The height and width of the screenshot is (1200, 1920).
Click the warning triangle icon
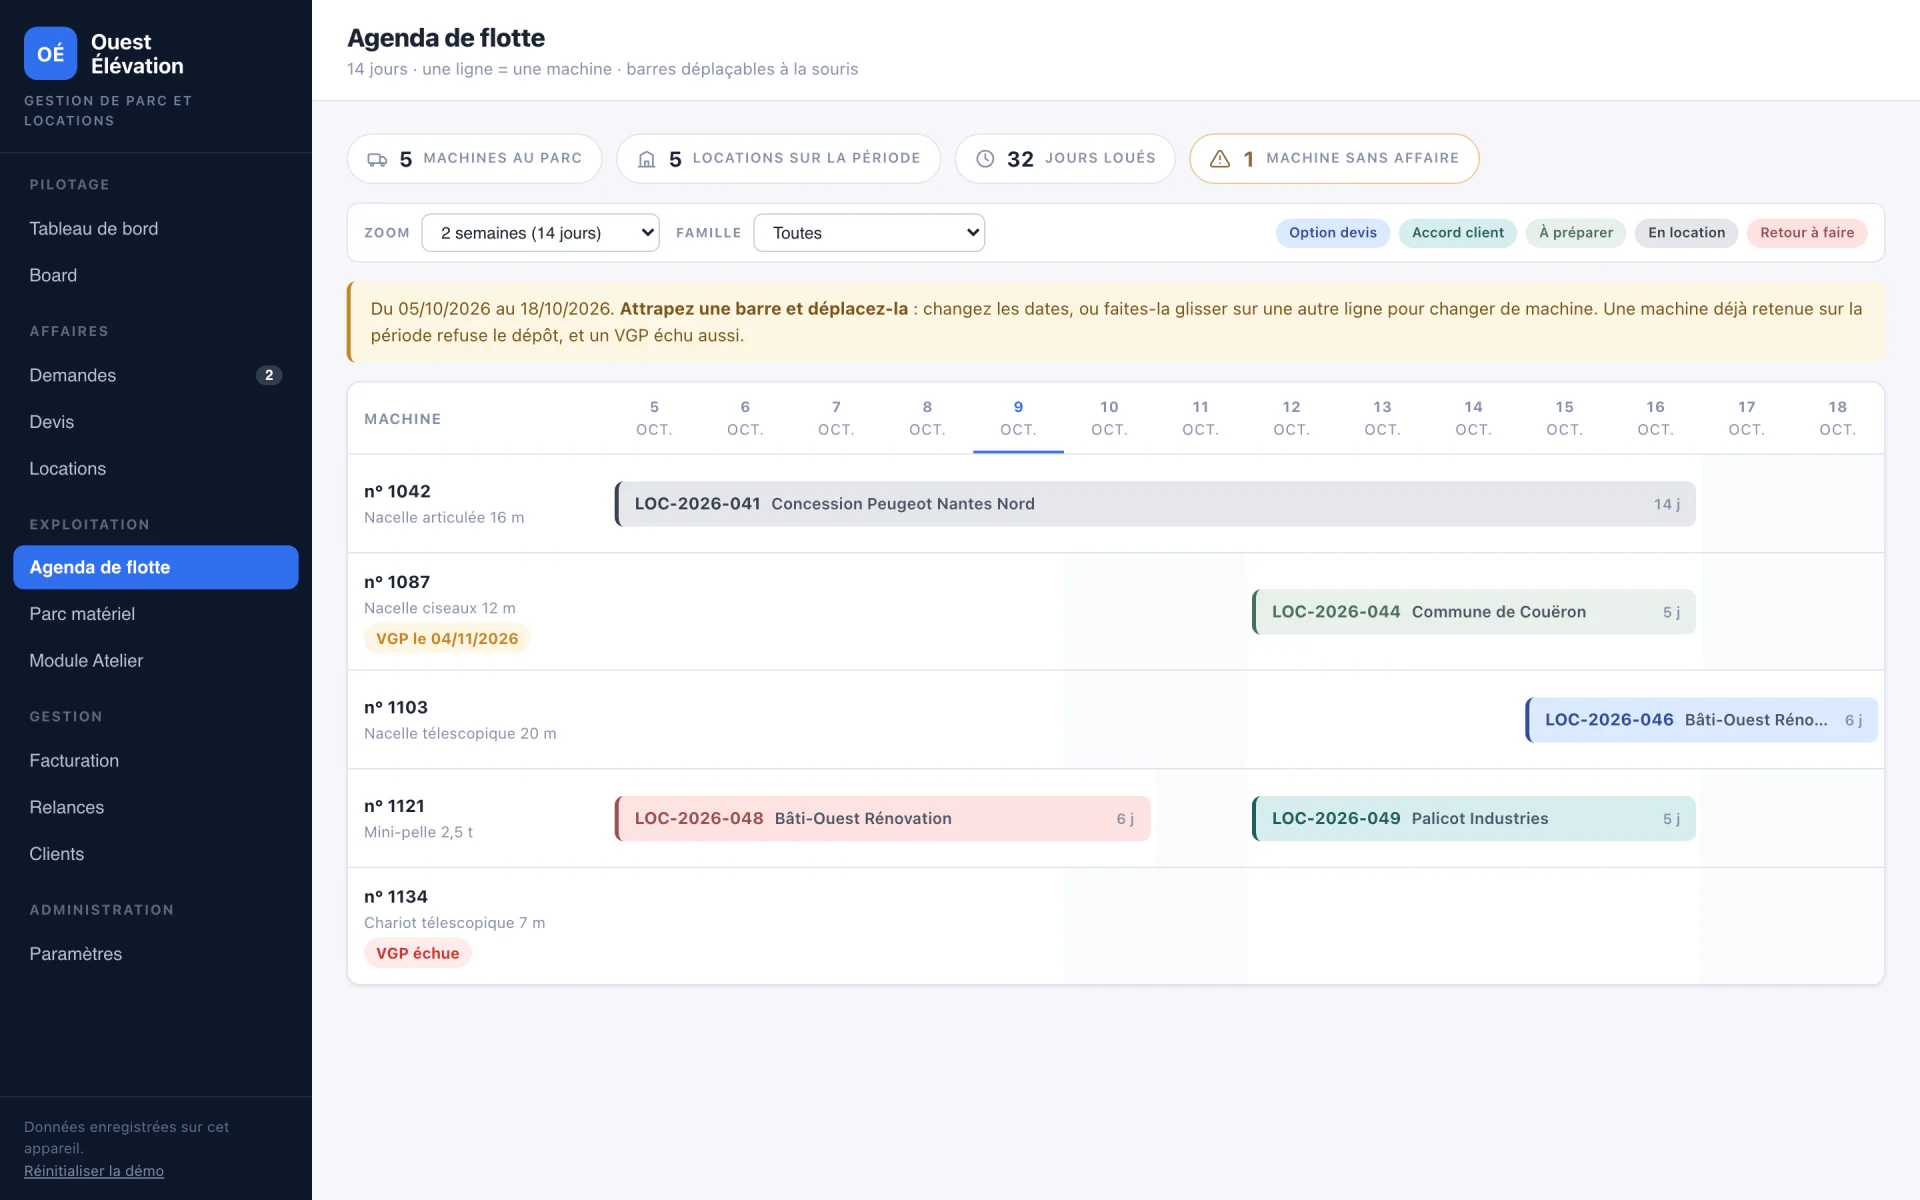(1220, 159)
